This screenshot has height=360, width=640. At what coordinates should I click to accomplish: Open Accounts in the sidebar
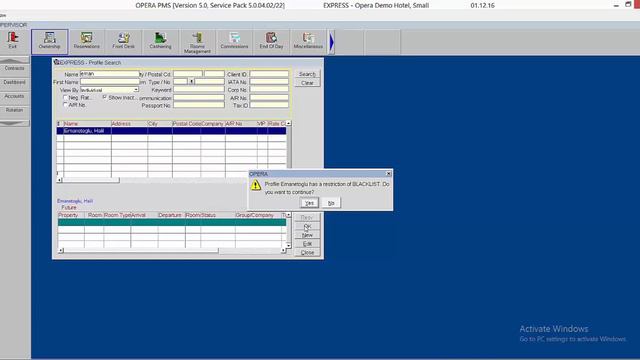(14, 96)
